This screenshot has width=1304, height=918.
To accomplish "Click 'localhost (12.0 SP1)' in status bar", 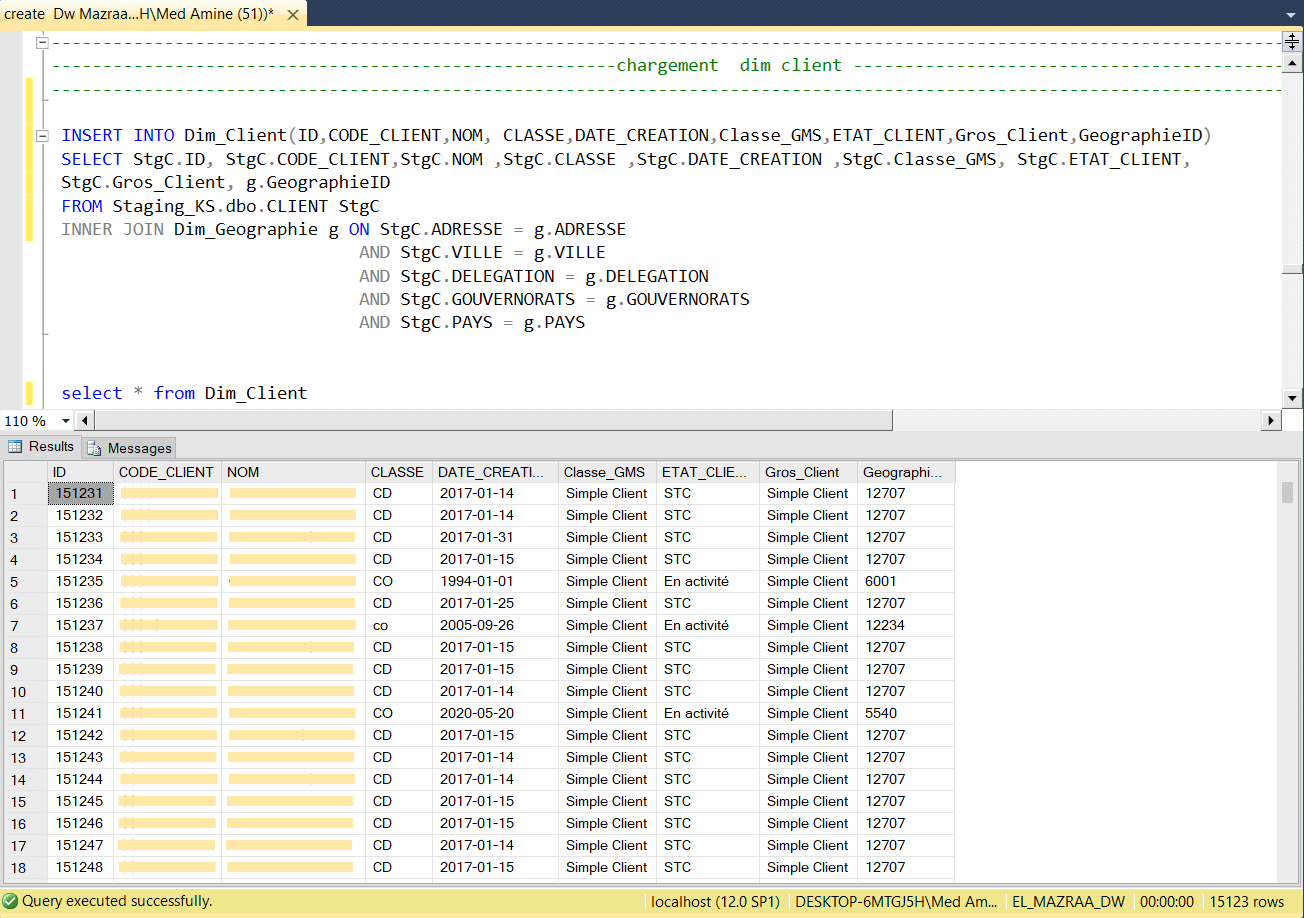I will tap(715, 901).
